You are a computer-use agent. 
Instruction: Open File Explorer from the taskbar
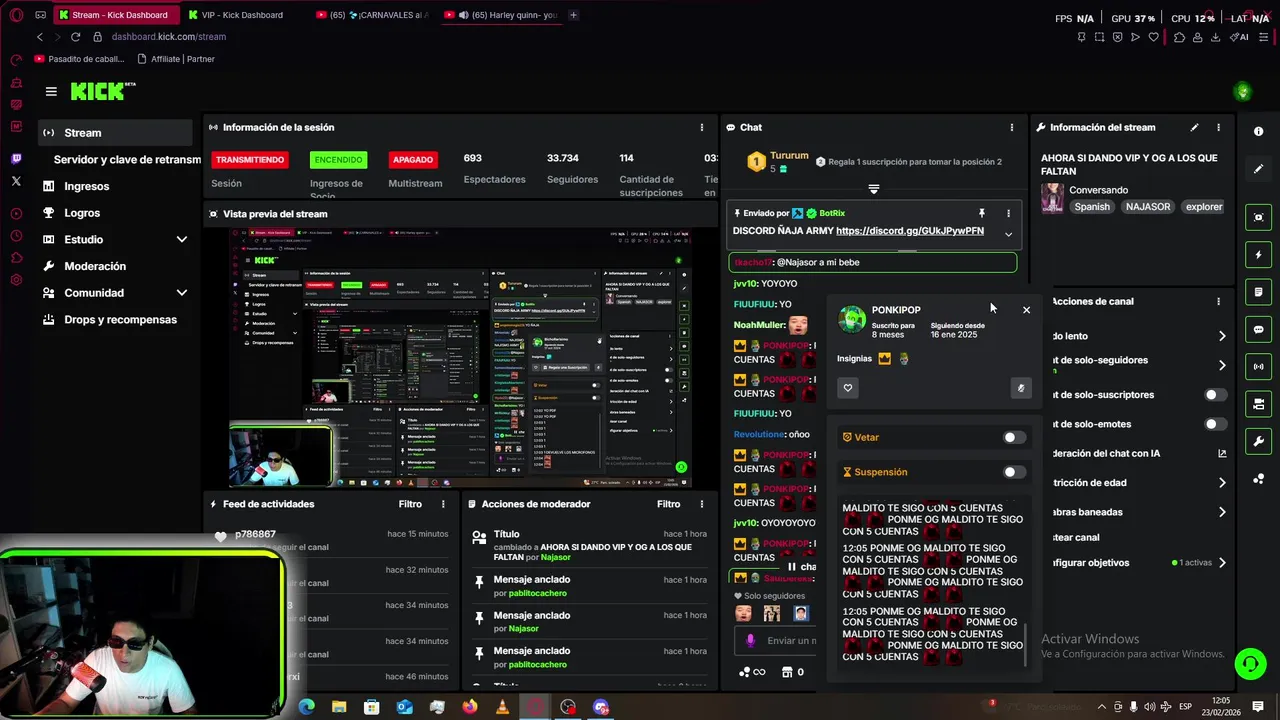pyautogui.click(x=339, y=707)
